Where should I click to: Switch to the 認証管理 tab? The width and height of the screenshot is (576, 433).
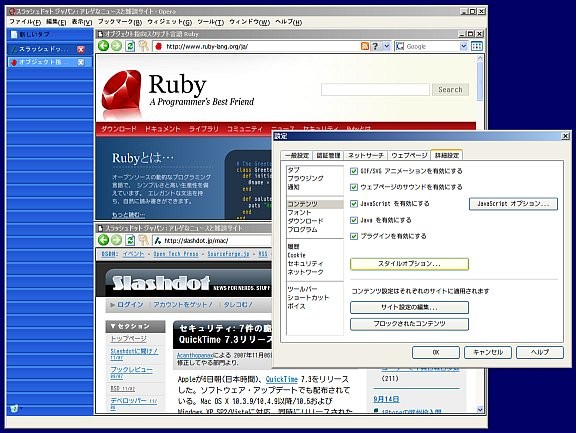[328, 155]
